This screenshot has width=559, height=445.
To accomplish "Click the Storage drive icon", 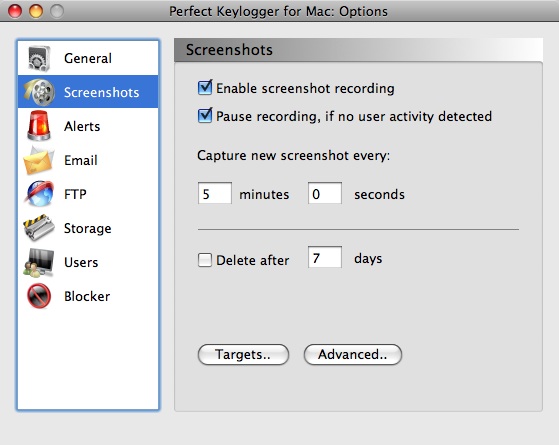I will point(39,227).
